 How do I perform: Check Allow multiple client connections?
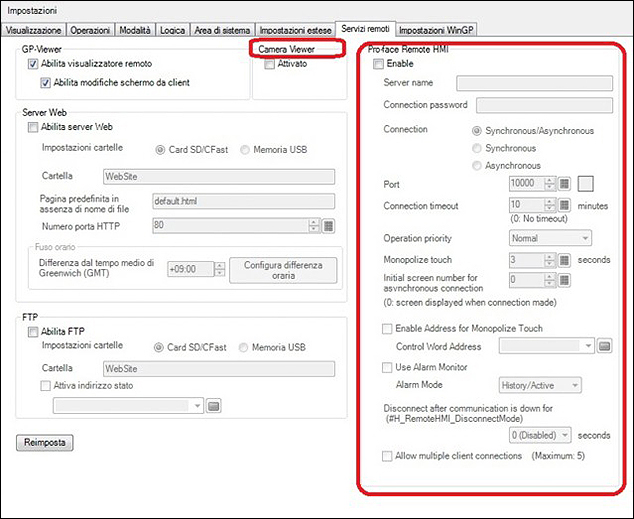pos(387,456)
